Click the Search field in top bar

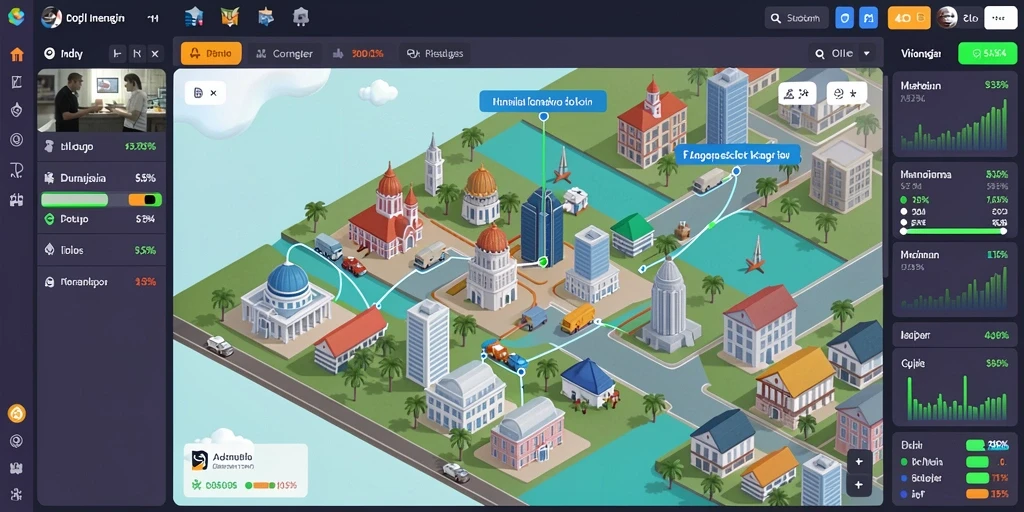pos(796,18)
